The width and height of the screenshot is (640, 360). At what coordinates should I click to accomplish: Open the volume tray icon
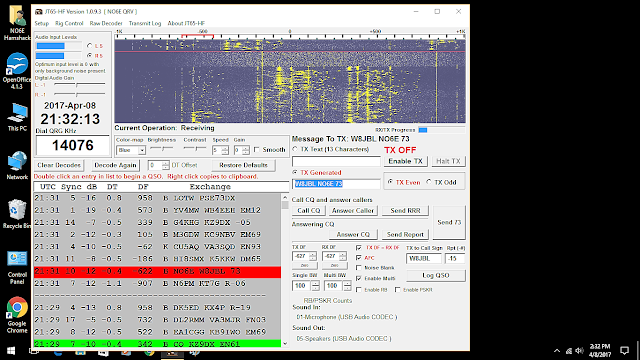[x=579, y=351]
